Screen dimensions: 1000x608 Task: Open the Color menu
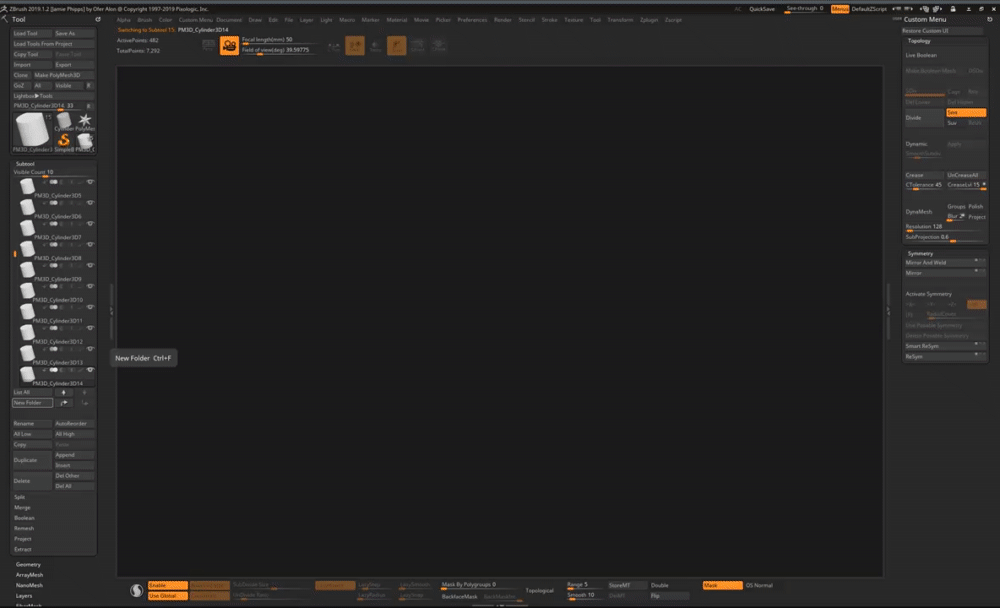pos(165,20)
